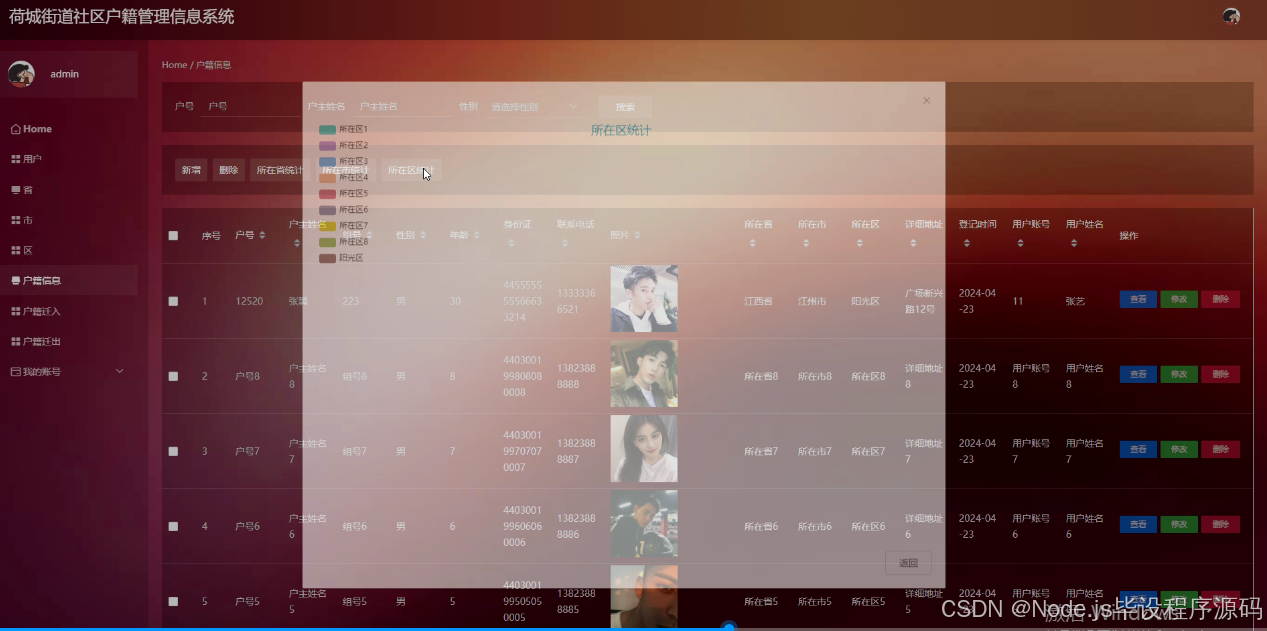This screenshot has height=631, width=1267.
Task: Toggle the 所在区1 legend swatch
Action: [327, 129]
